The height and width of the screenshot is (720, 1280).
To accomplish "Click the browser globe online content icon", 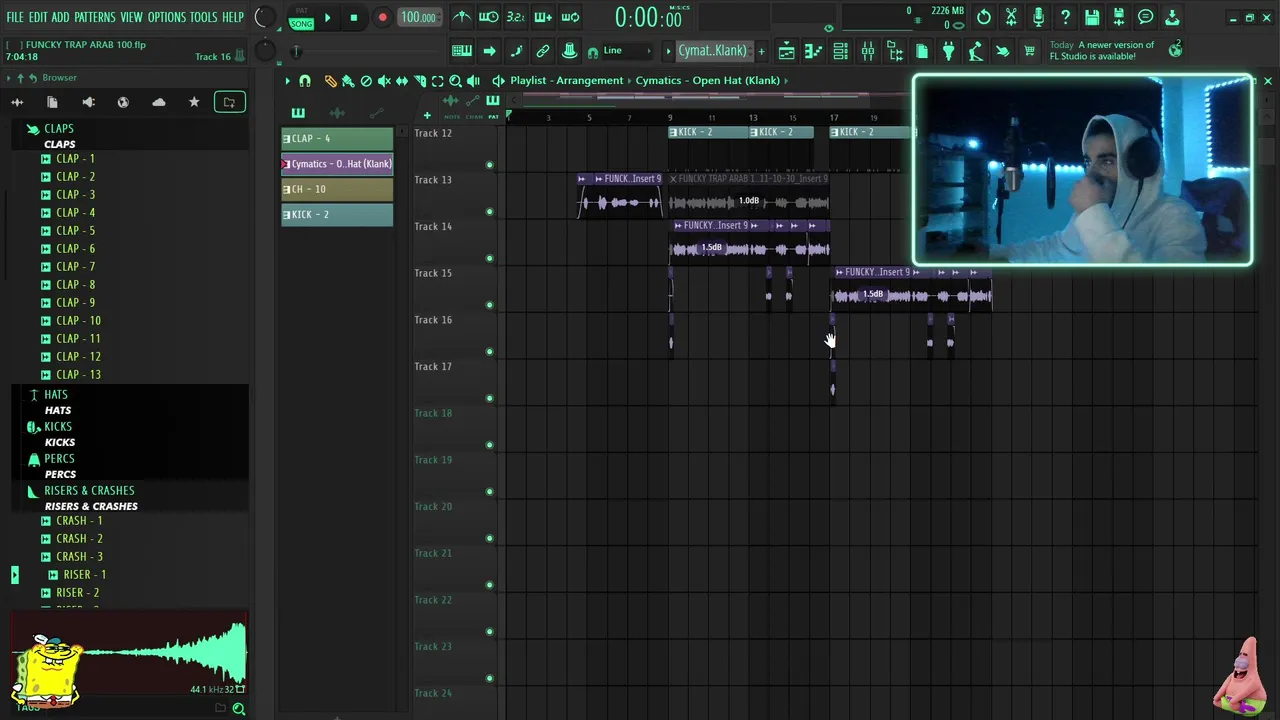I will (x=123, y=102).
